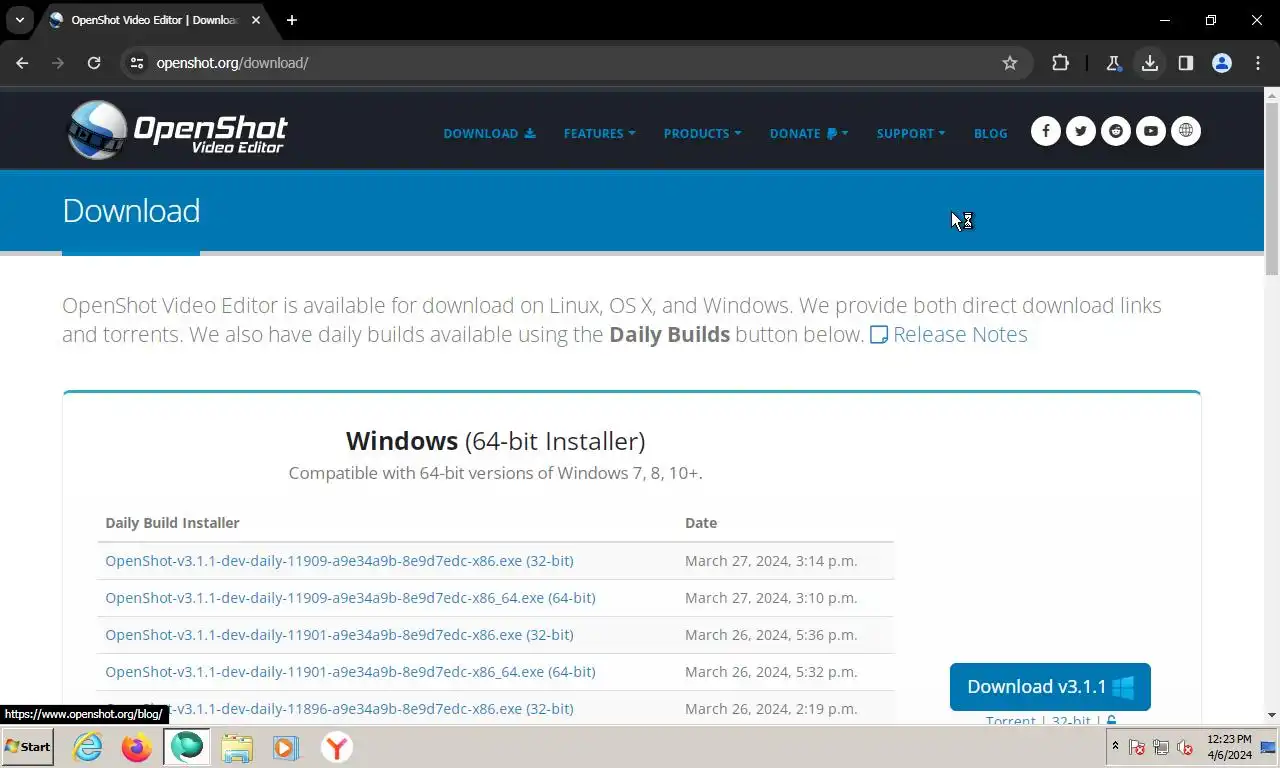Screen dimensions: 1280x768
Task: Launch Yandex browser from the taskbar
Action: [337, 747]
